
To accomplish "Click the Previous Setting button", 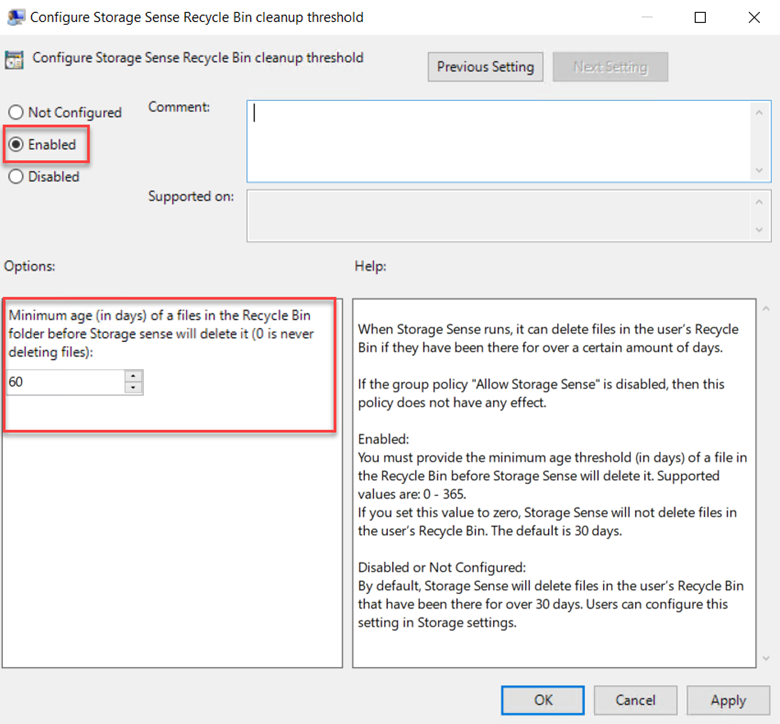I will pyautogui.click(x=485, y=67).
